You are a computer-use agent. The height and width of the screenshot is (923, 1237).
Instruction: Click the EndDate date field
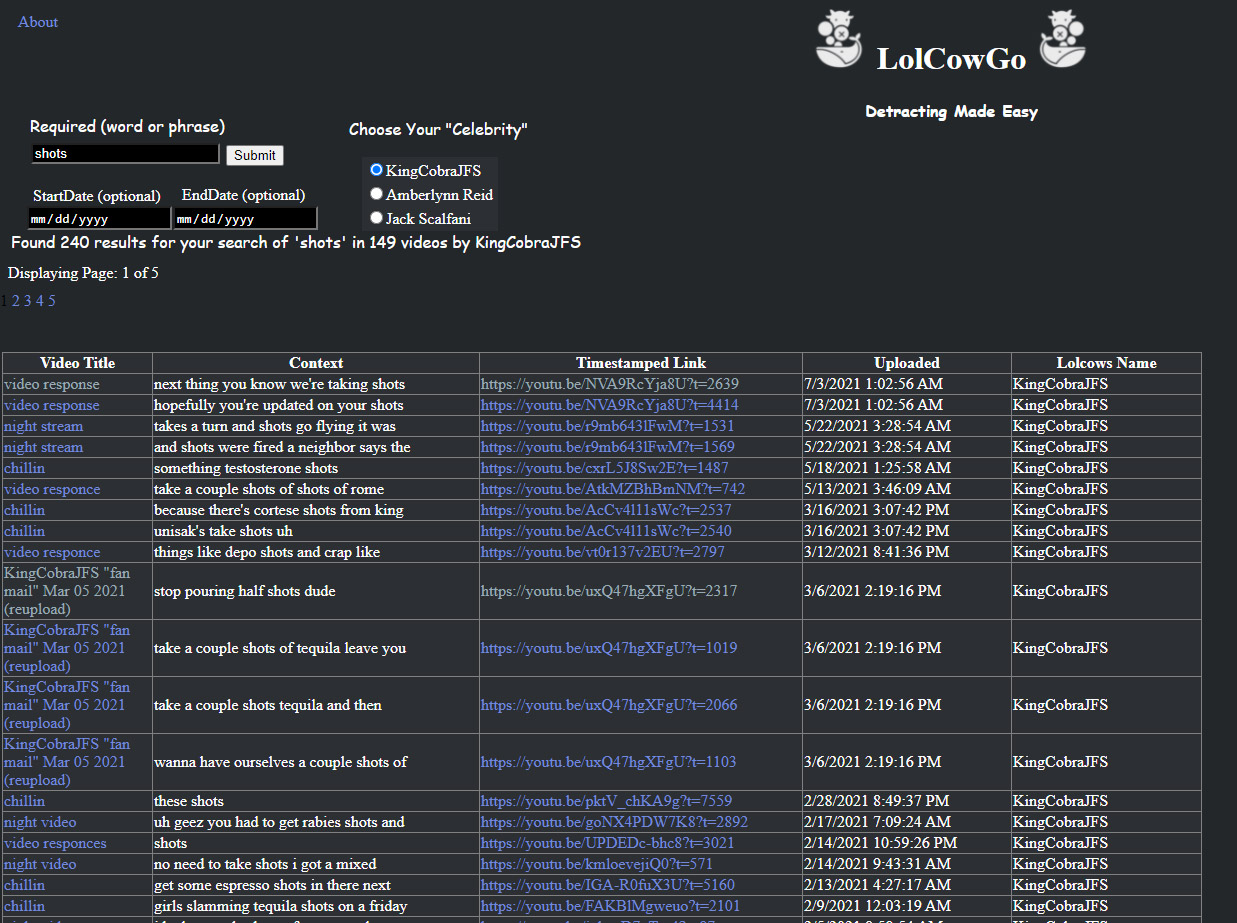click(245, 218)
